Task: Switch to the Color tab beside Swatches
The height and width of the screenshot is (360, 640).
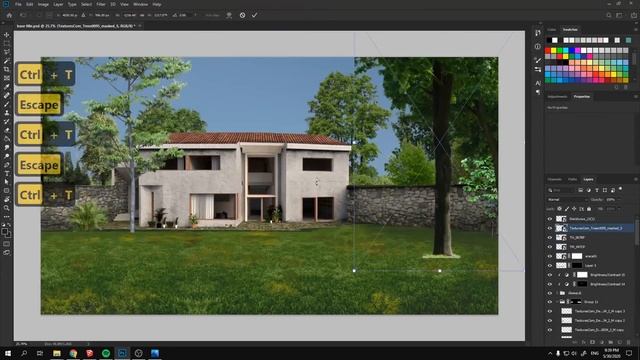Action: 551,29
